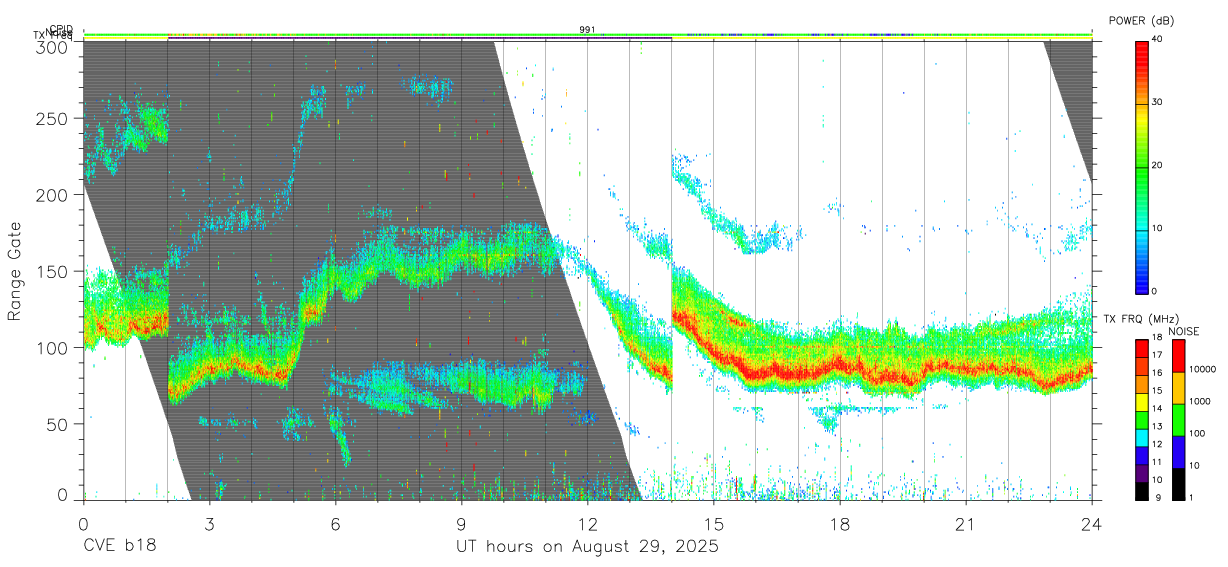Click the black swatch in TX FRQ legend
Viewport: 1228px width, 567px height.
(x=1141, y=491)
